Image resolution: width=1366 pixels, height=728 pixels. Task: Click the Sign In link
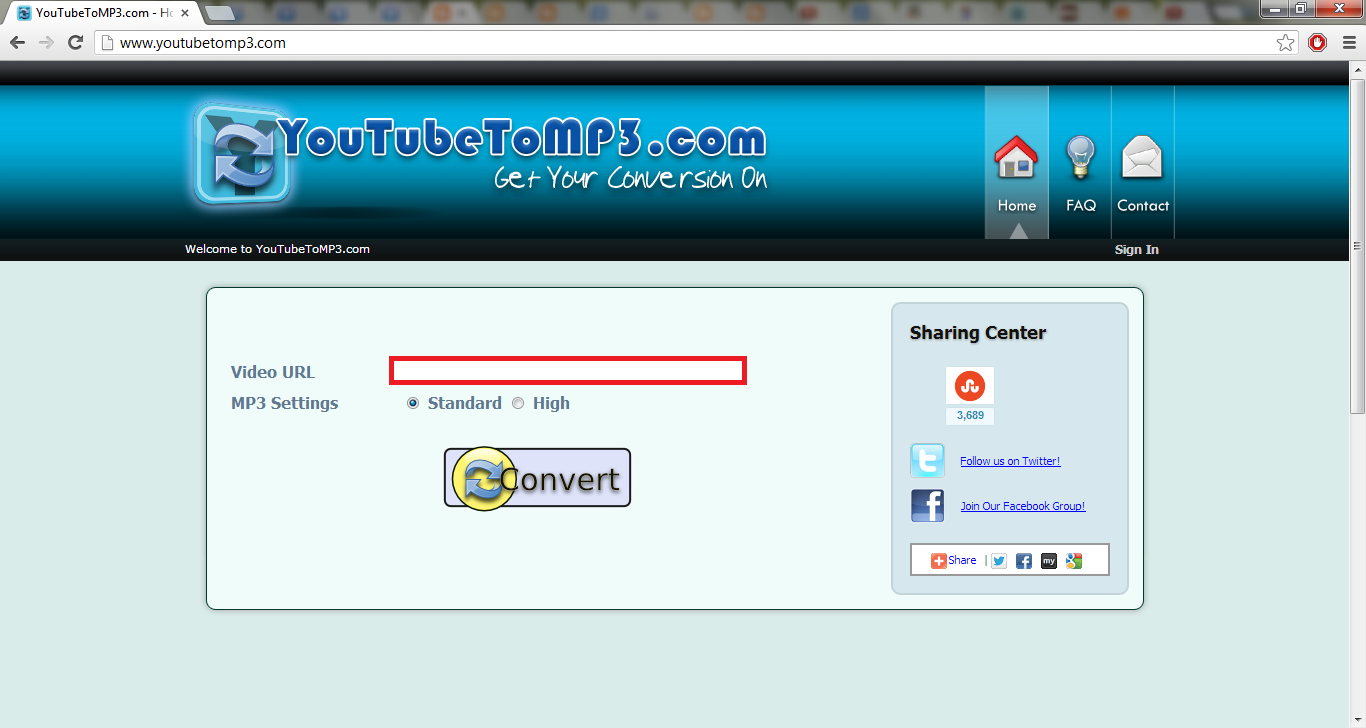click(x=1137, y=249)
